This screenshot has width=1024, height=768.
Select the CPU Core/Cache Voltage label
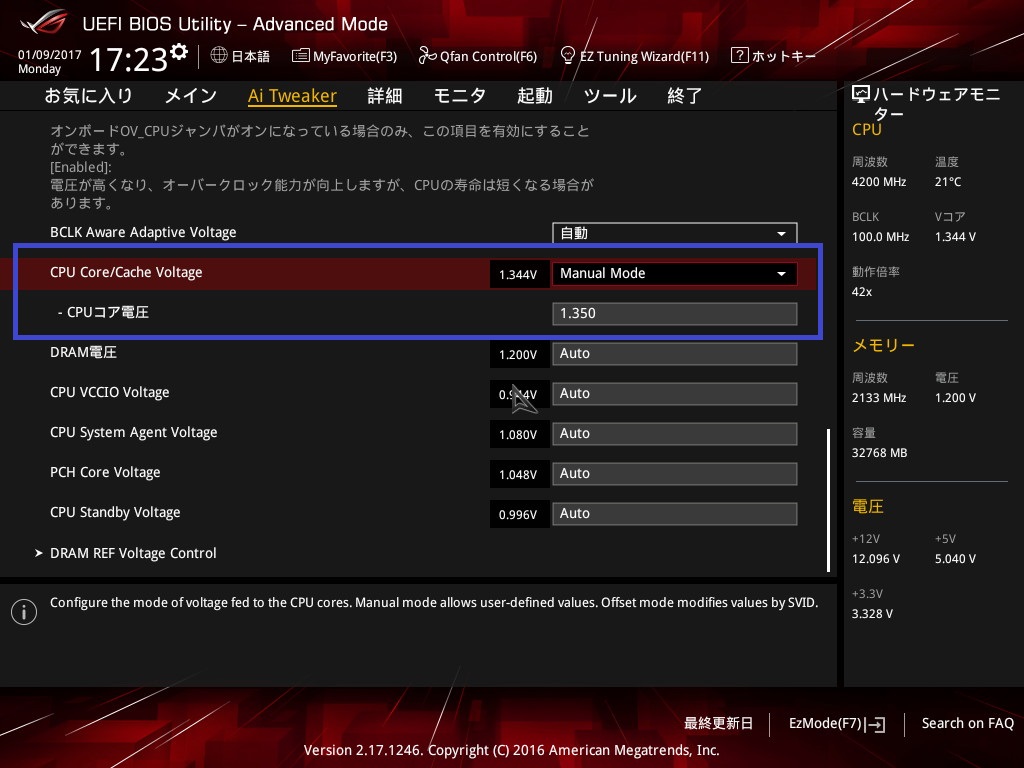point(126,272)
